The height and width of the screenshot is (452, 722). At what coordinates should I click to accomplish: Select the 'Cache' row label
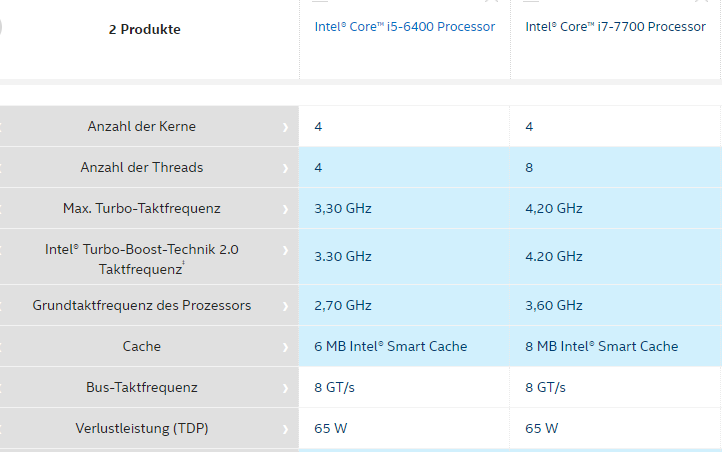tap(142, 346)
